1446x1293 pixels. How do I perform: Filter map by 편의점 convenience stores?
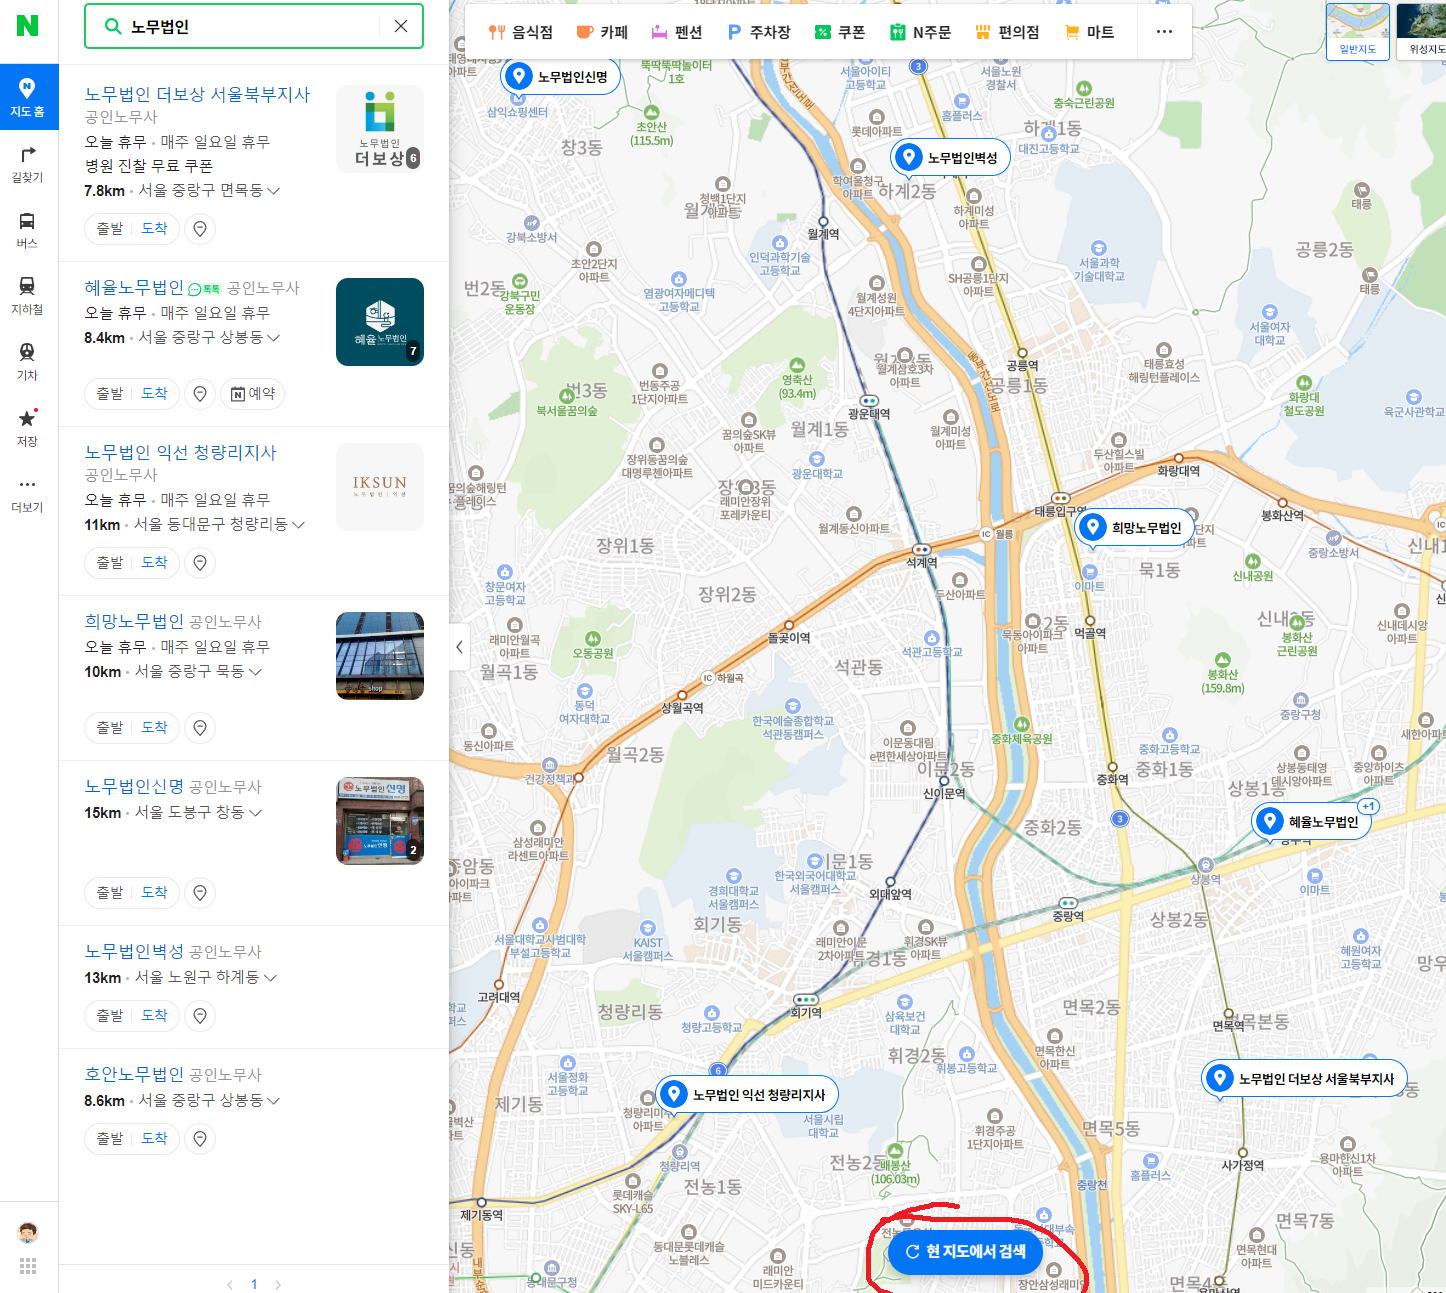point(1007,32)
